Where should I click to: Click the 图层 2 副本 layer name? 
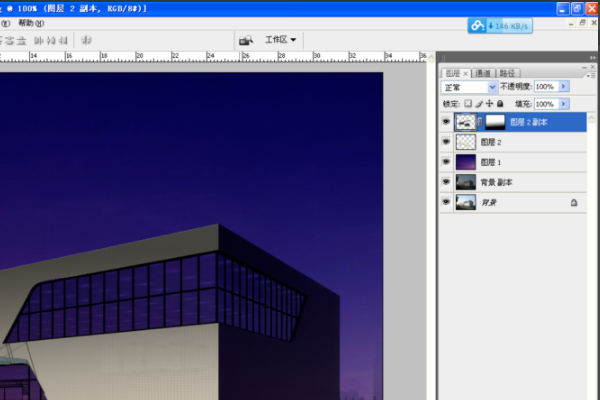pyautogui.click(x=528, y=122)
